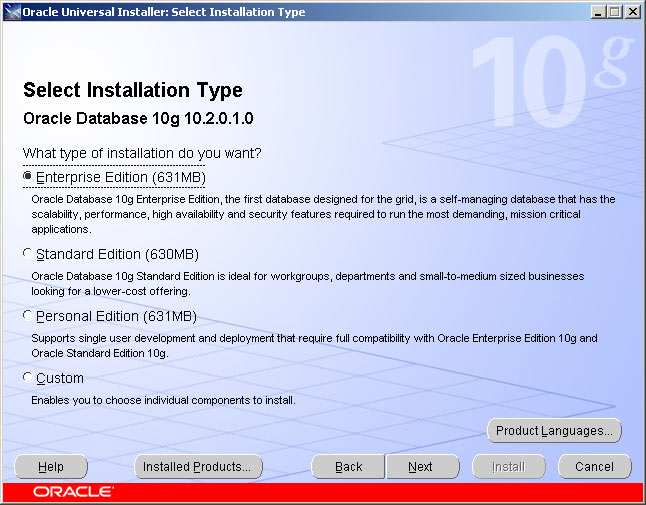
Task: Click the ORACLE logo in red footer
Action: [73, 492]
